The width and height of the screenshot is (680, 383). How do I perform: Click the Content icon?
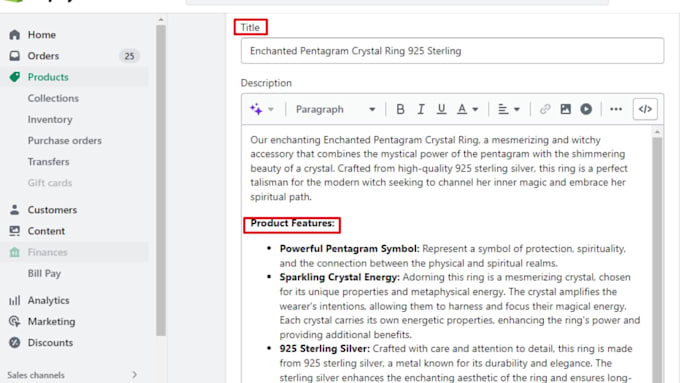(x=15, y=231)
